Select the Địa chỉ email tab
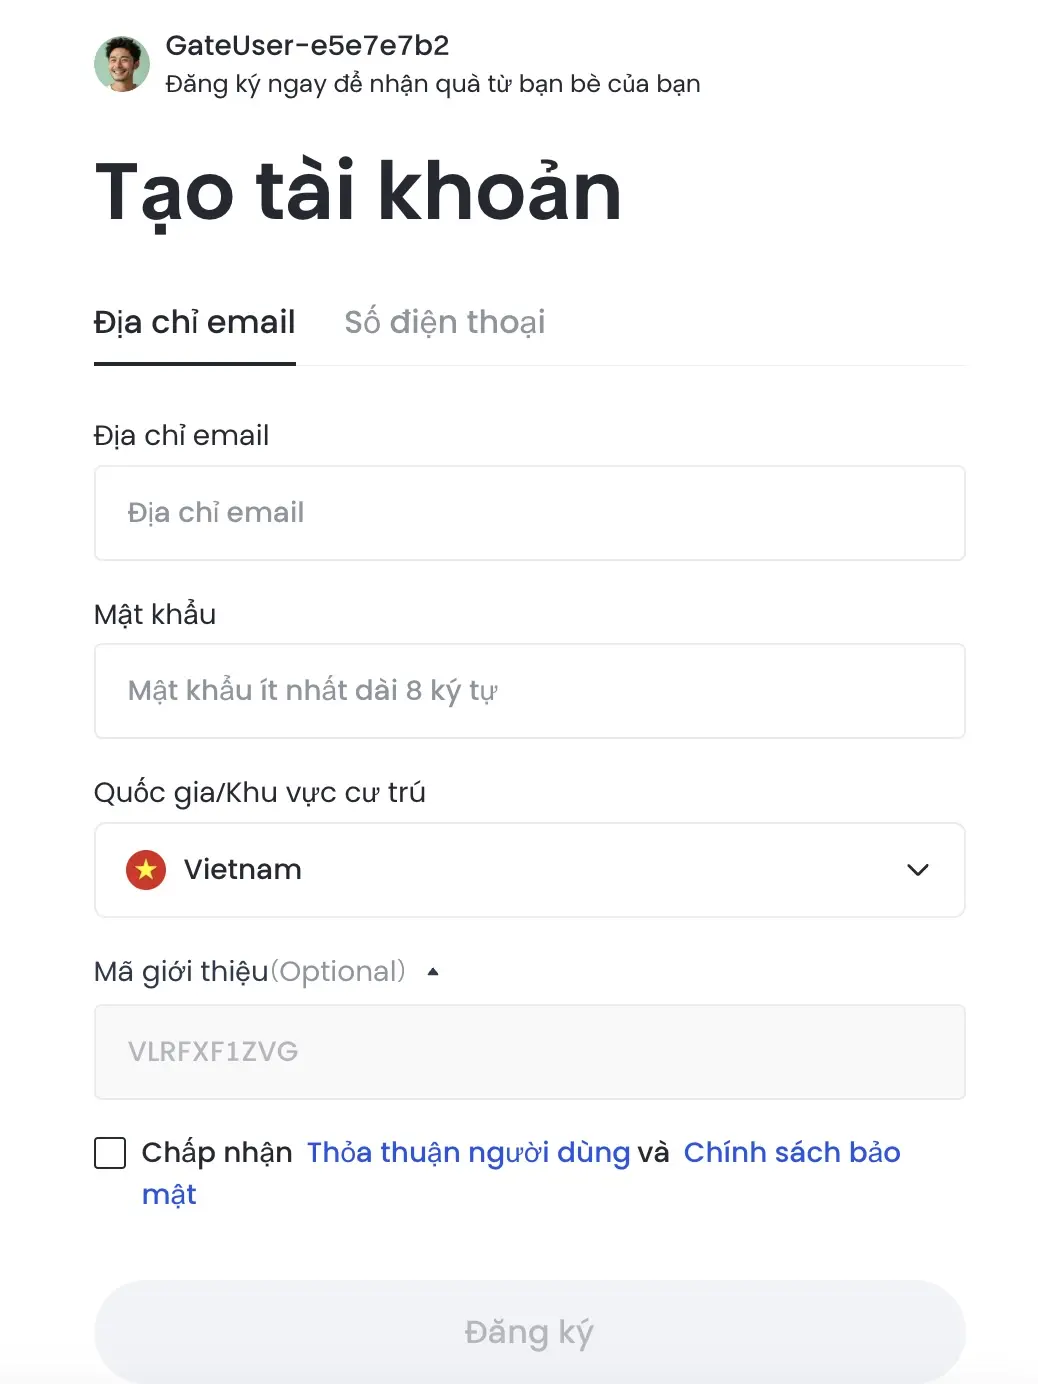 click(194, 322)
